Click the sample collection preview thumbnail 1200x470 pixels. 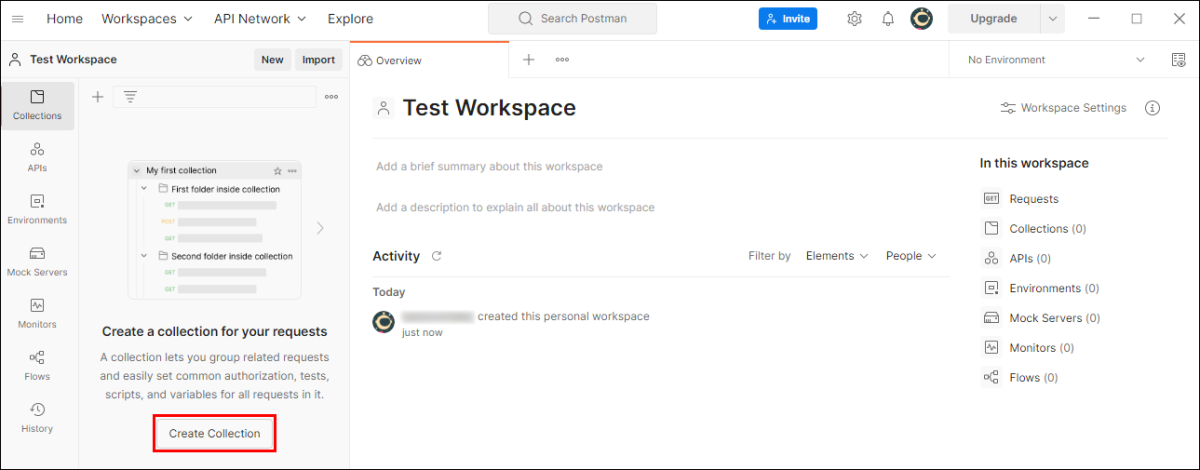coord(215,230)
